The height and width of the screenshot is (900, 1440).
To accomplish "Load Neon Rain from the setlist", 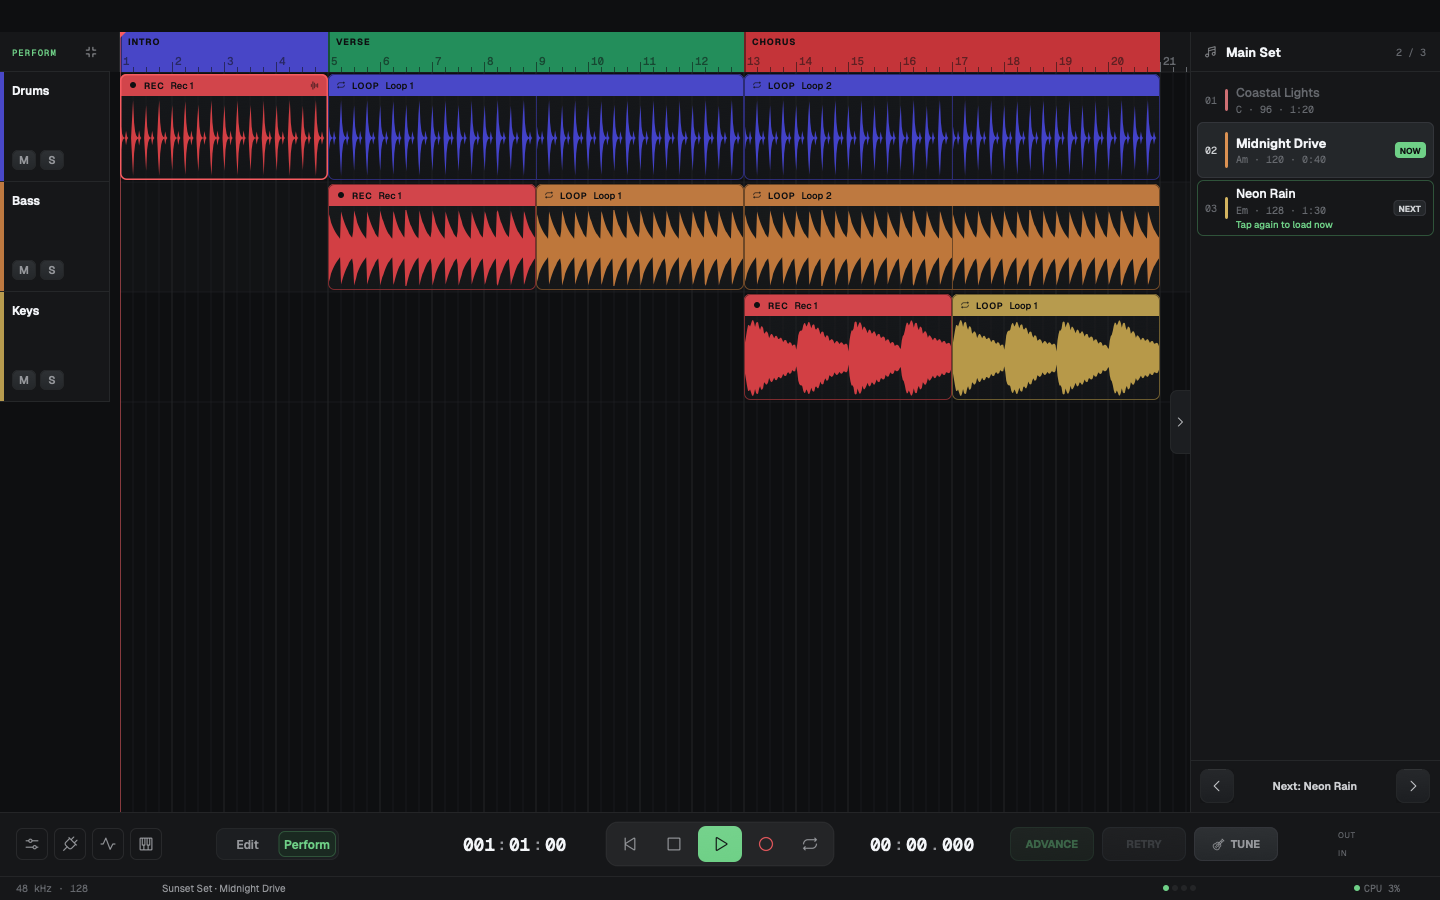I will click(1315, 208).
